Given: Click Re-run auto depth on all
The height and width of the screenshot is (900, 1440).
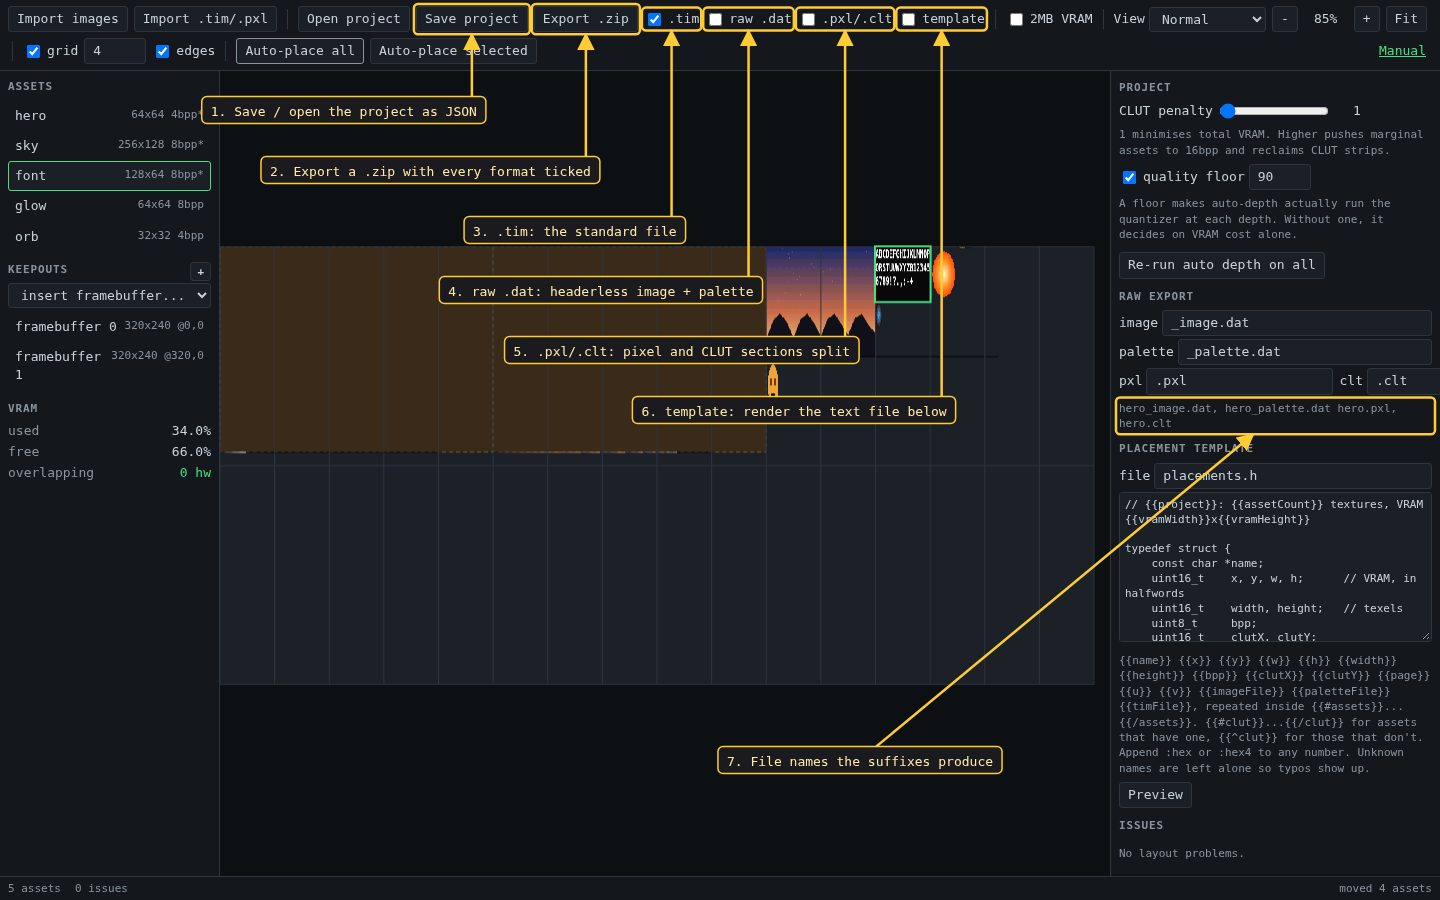Looking at the screenshot, I should coord(1221,265).
